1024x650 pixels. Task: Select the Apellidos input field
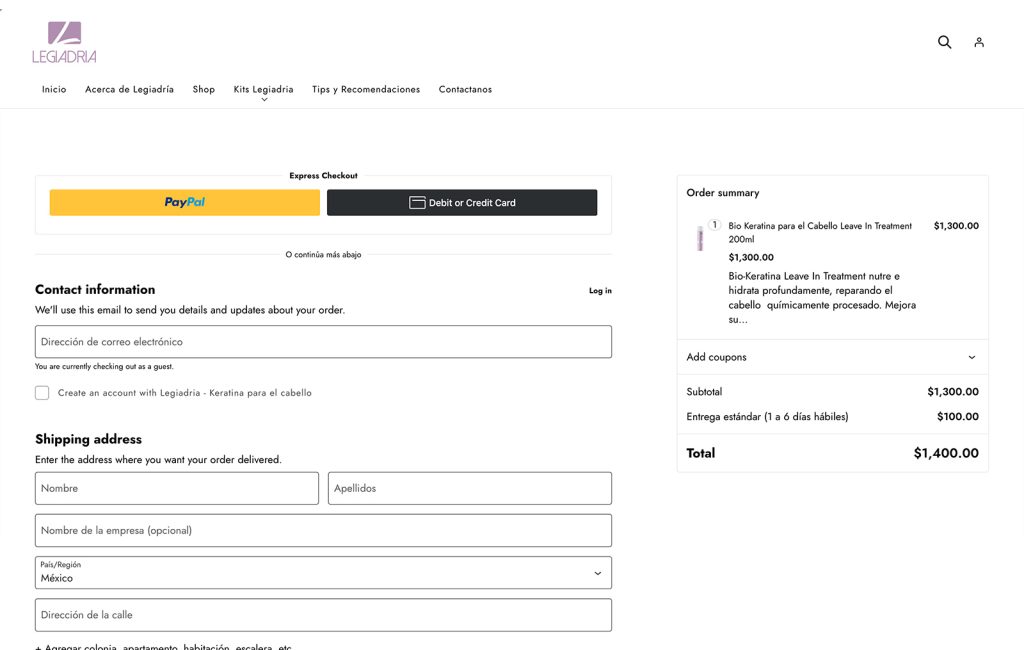pos(470,489)
